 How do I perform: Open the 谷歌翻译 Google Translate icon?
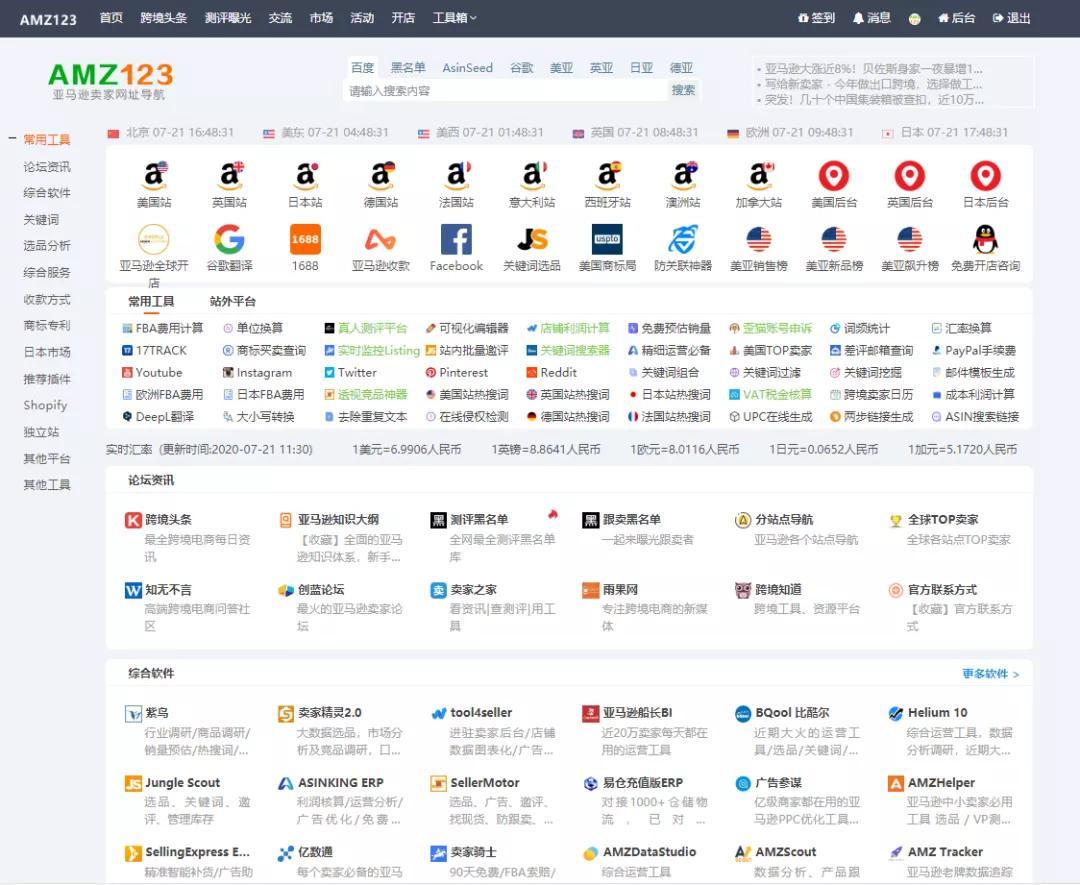coord(230,241)
